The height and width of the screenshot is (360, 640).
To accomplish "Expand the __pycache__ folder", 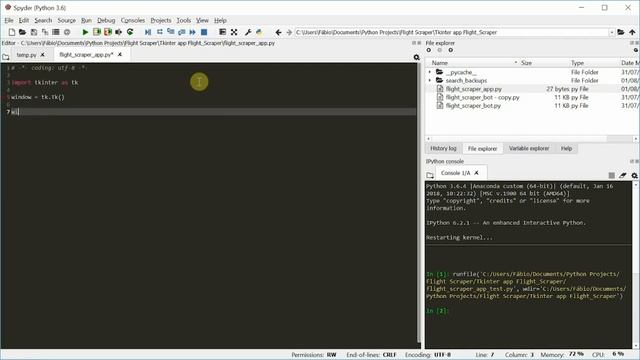I will coord(429,72).
